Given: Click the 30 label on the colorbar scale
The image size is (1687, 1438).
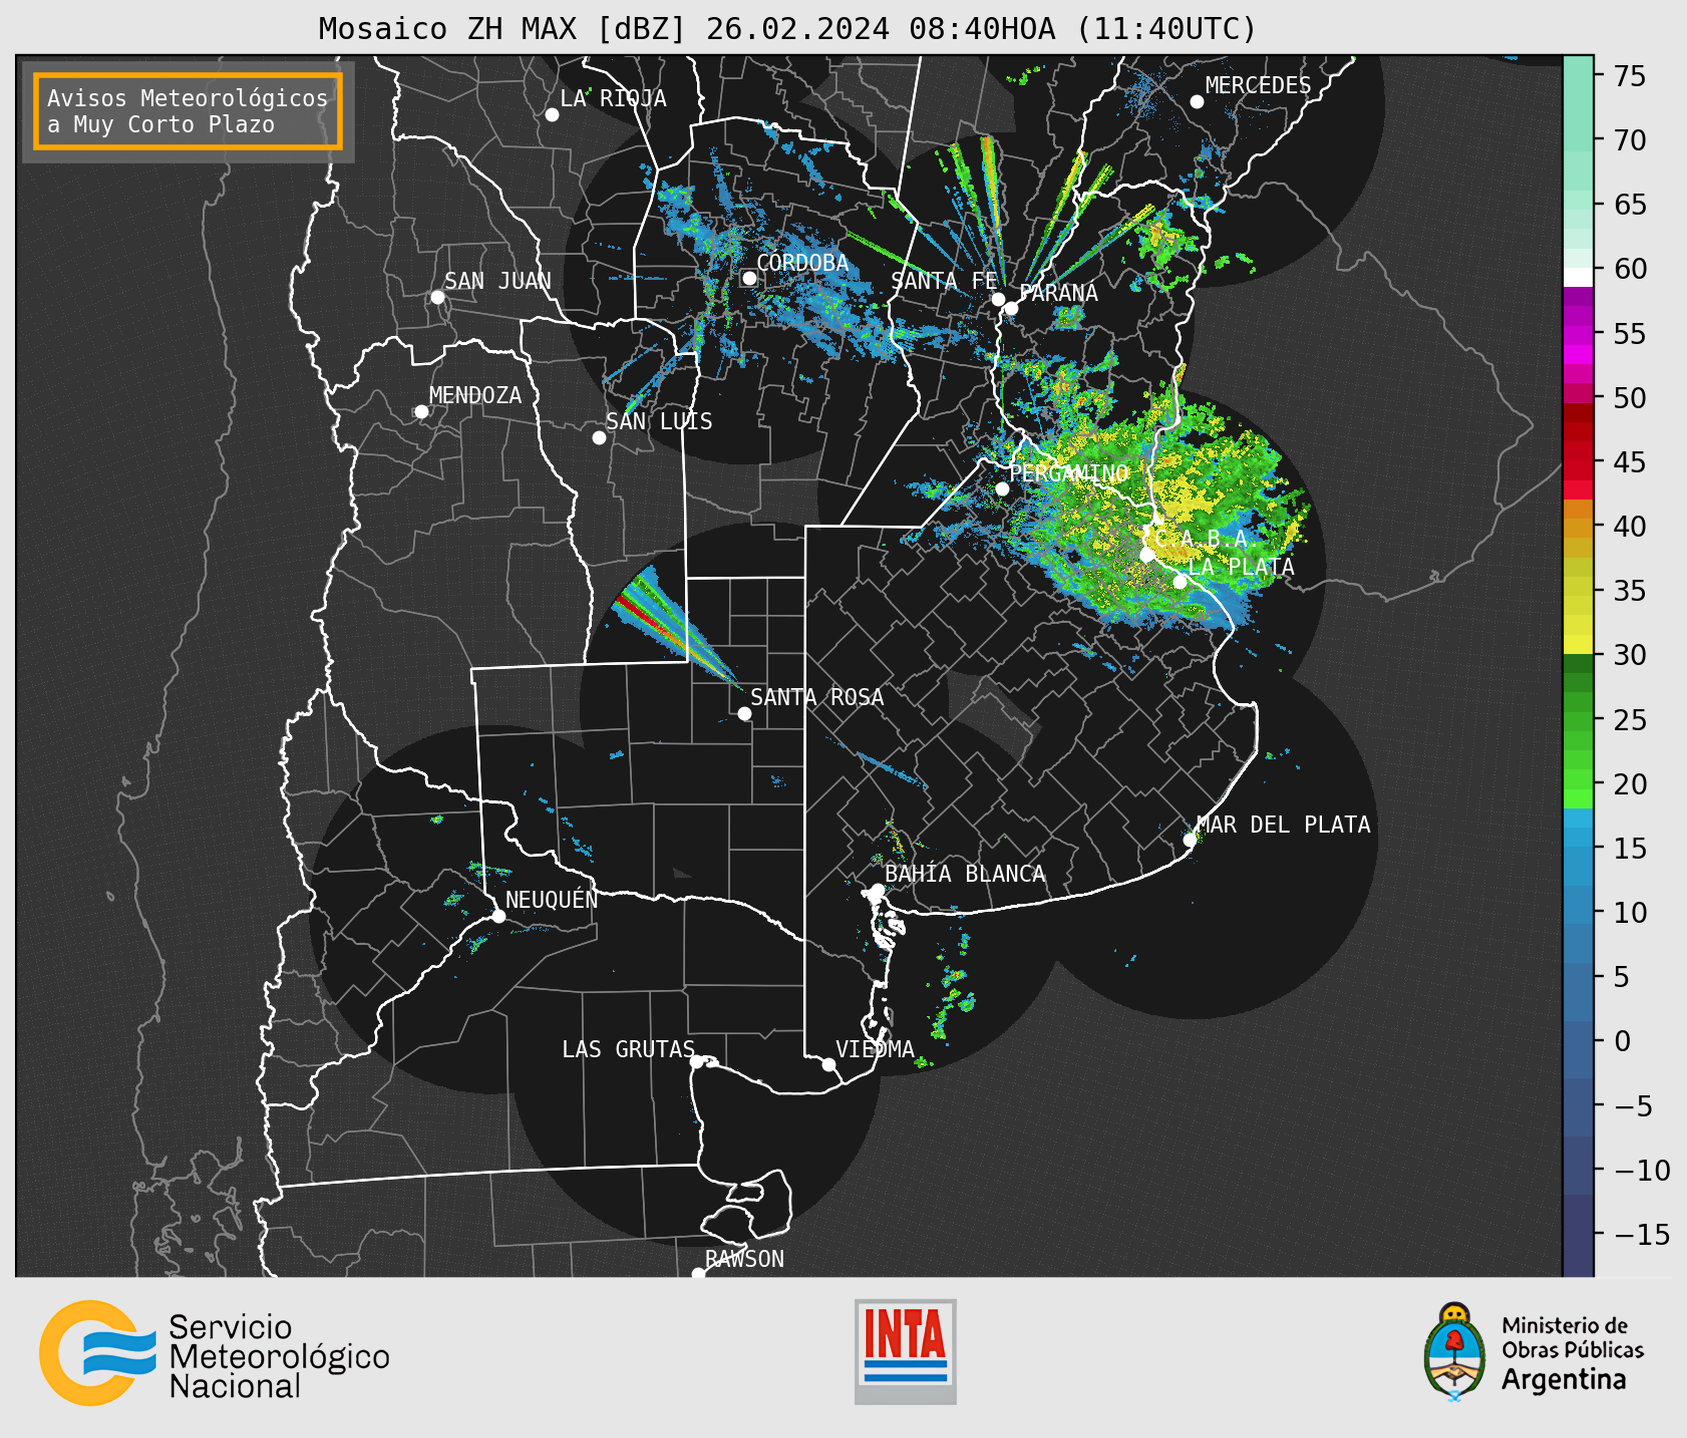Looking at the screenshot, I should click(x=1629, y=655).
